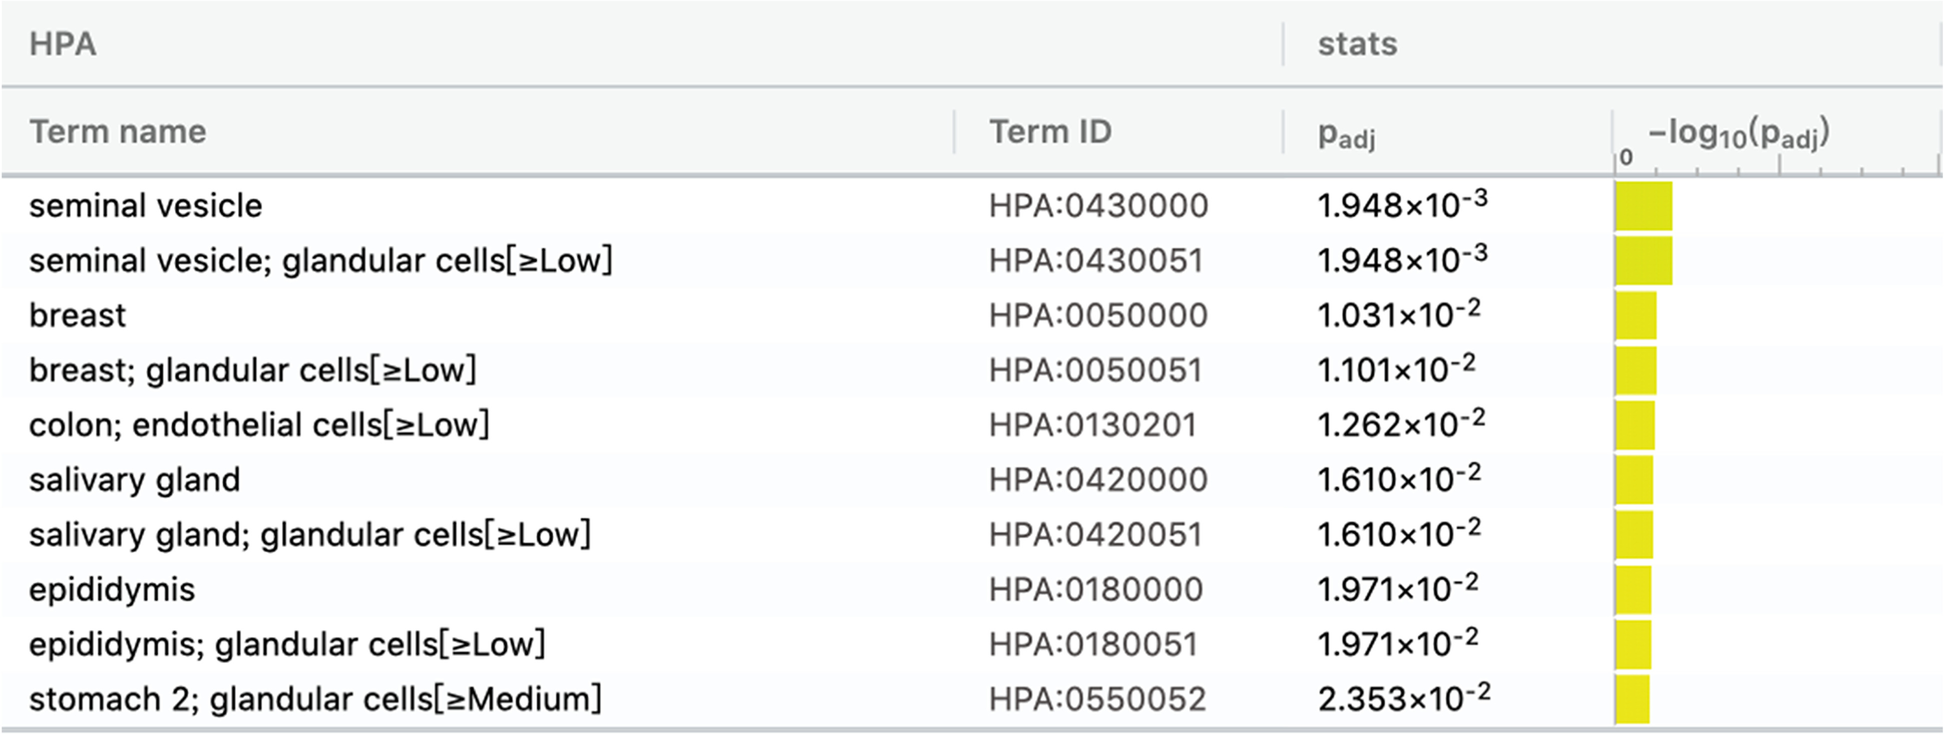Select 'breast; glandular cells[≥Low]' term
This screenshot has height=735, width=1944.
tap(252, 370)
